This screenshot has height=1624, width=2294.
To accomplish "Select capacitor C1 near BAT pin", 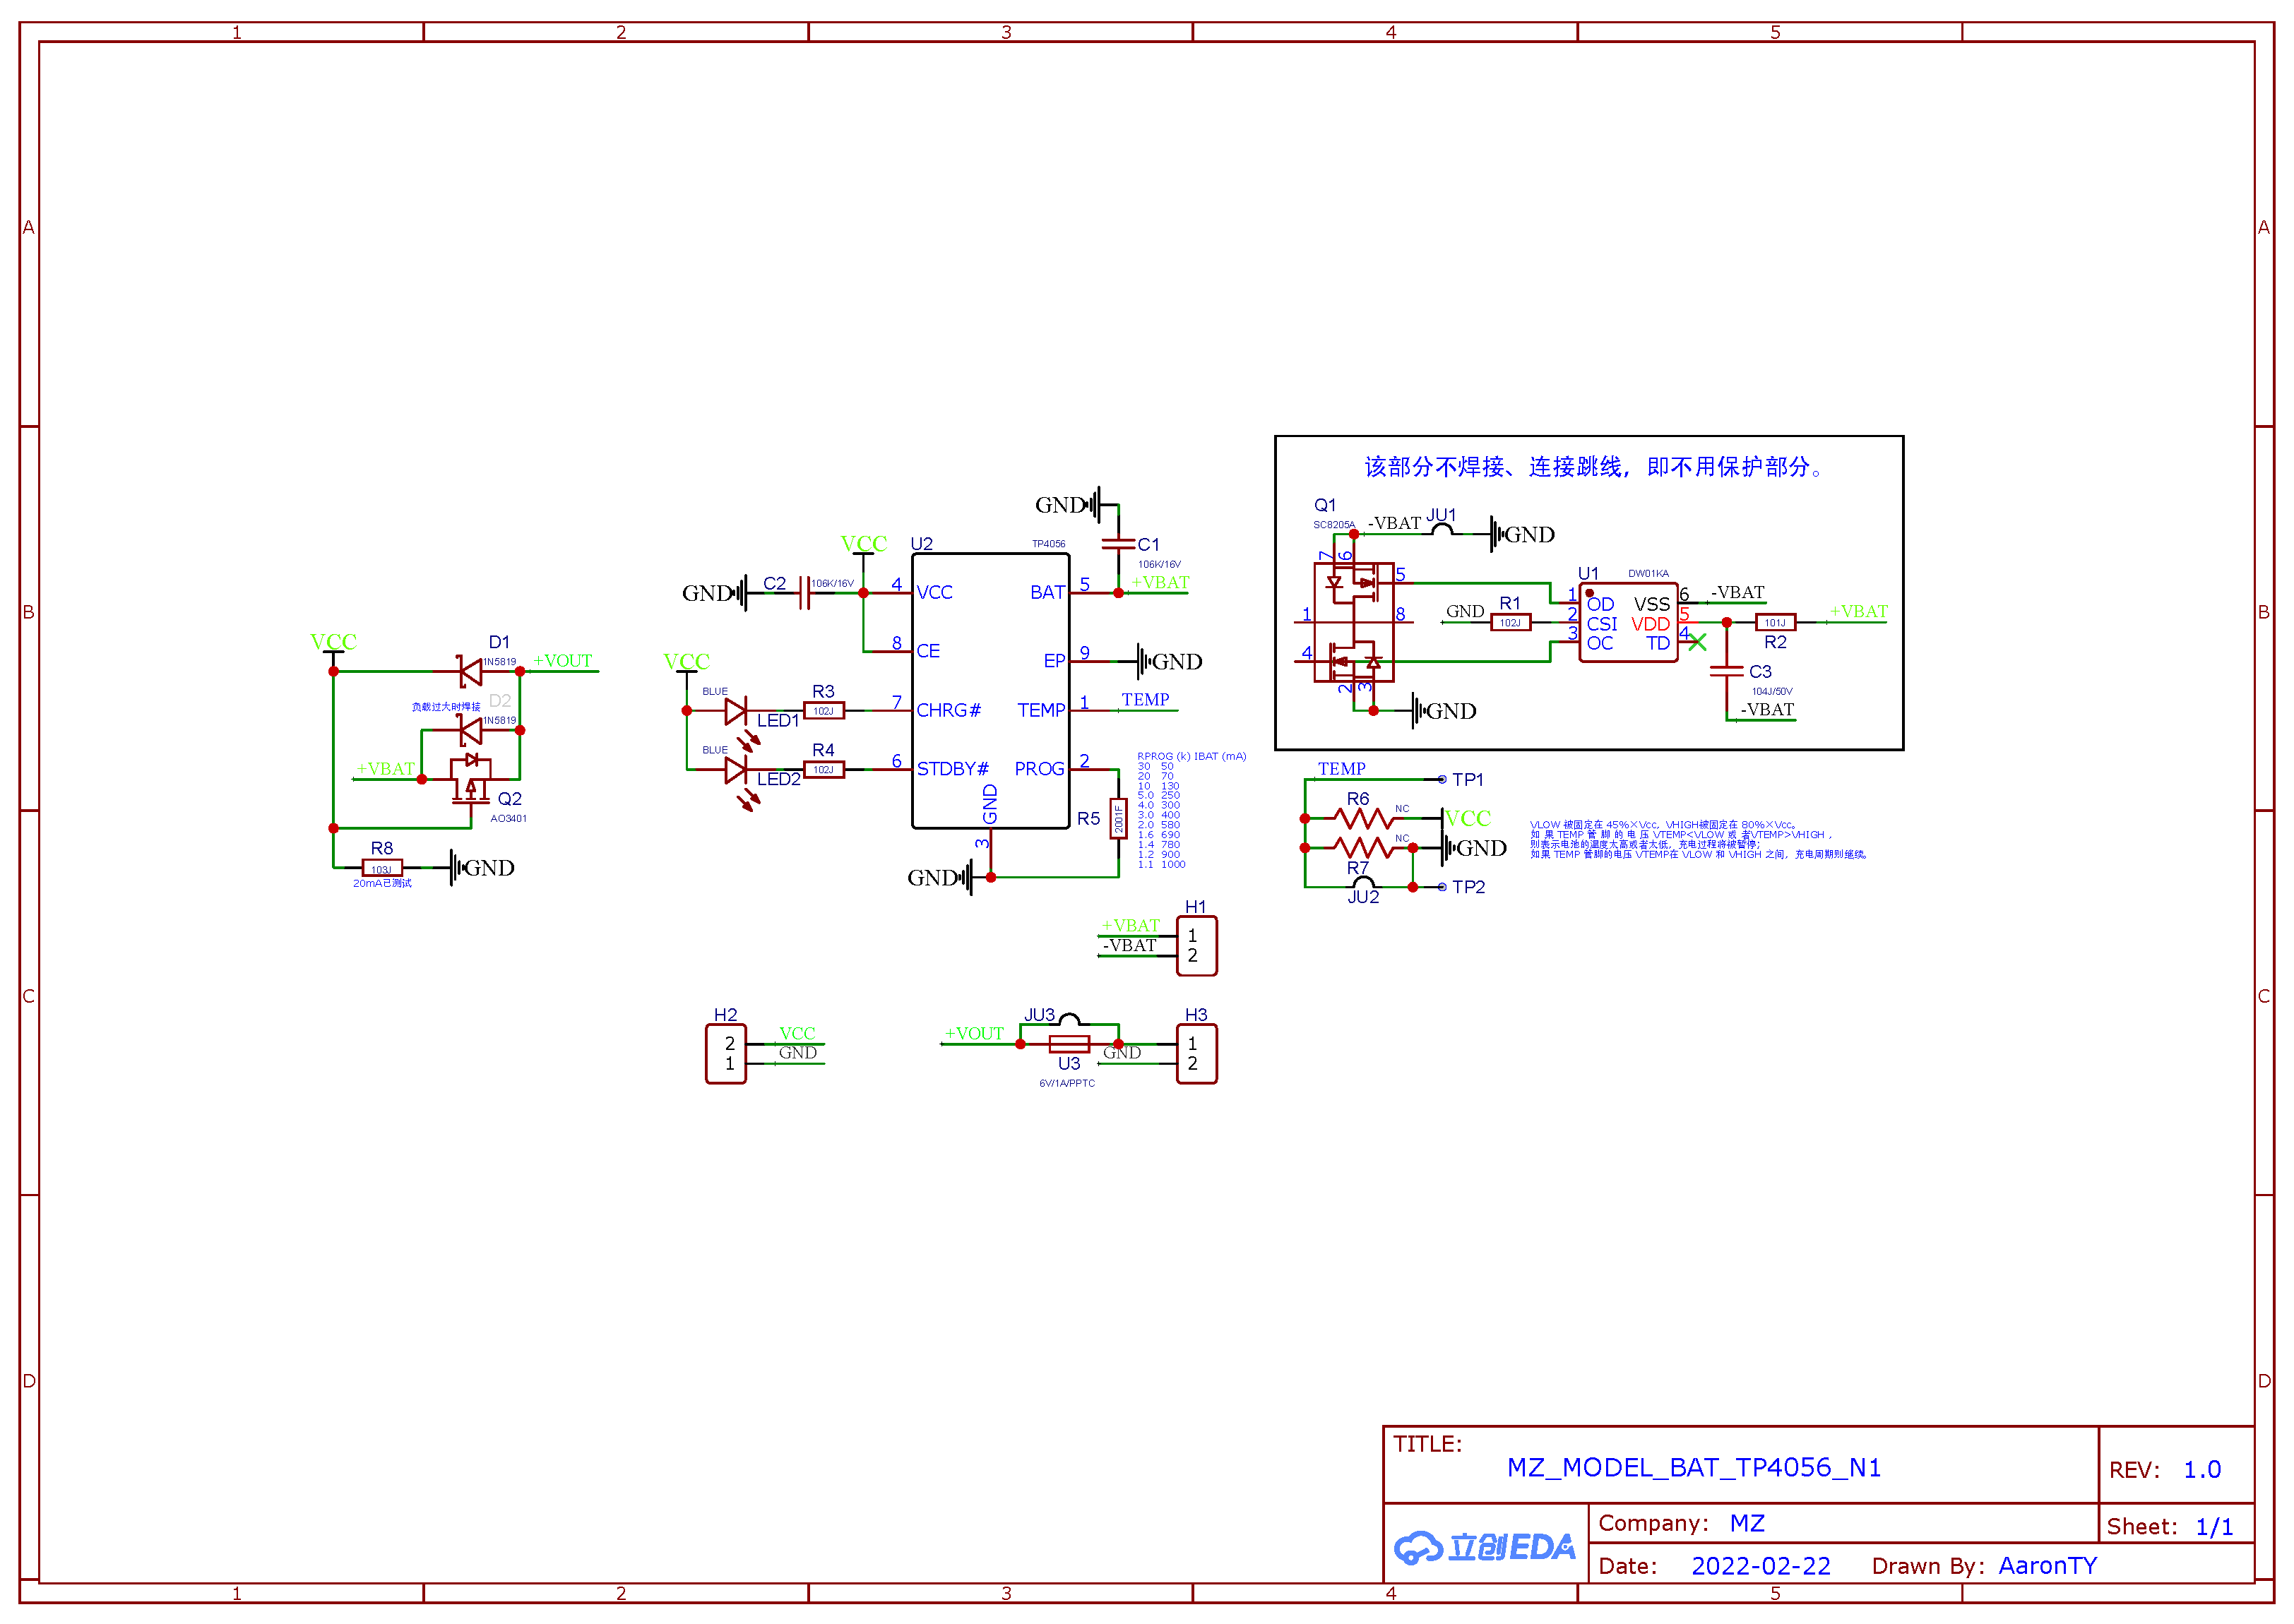I will click(x=1118, y=545).
